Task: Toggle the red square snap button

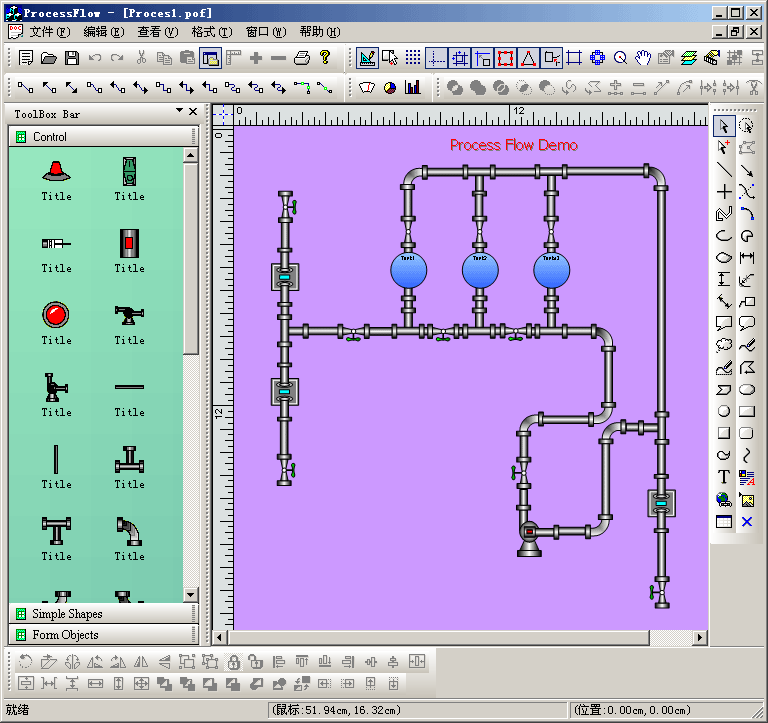Action: click(x=505, y=58)
